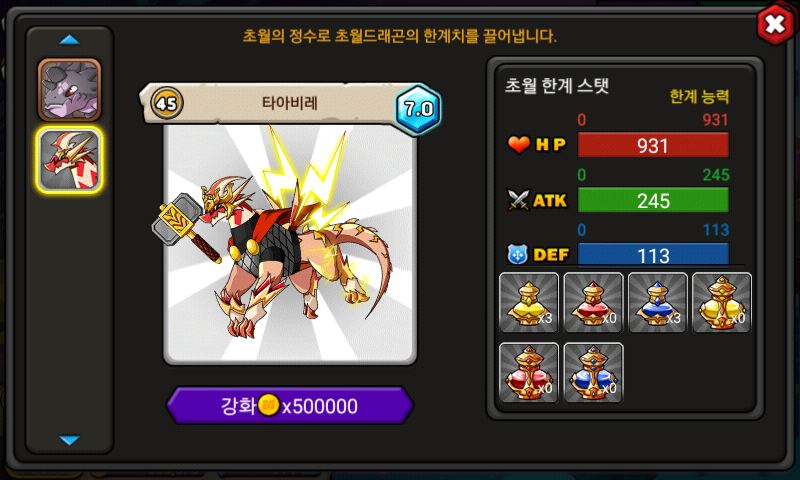800x480 pixels.
Task: Click the blue 7.0 grade hexagon badge
Action: pos(418,109)
